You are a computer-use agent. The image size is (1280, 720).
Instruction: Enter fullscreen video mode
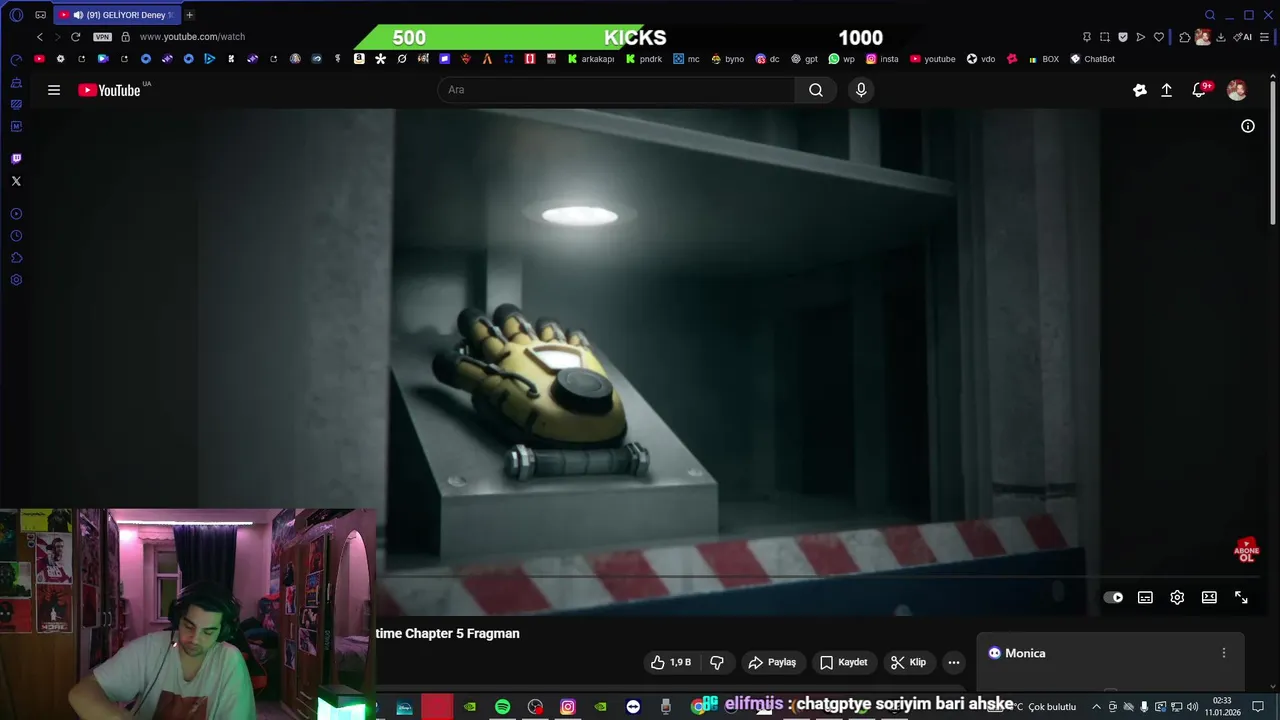click(1241, 597)
